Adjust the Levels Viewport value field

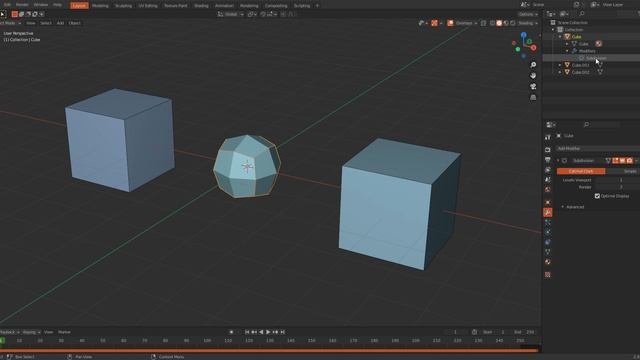point(617,180)
